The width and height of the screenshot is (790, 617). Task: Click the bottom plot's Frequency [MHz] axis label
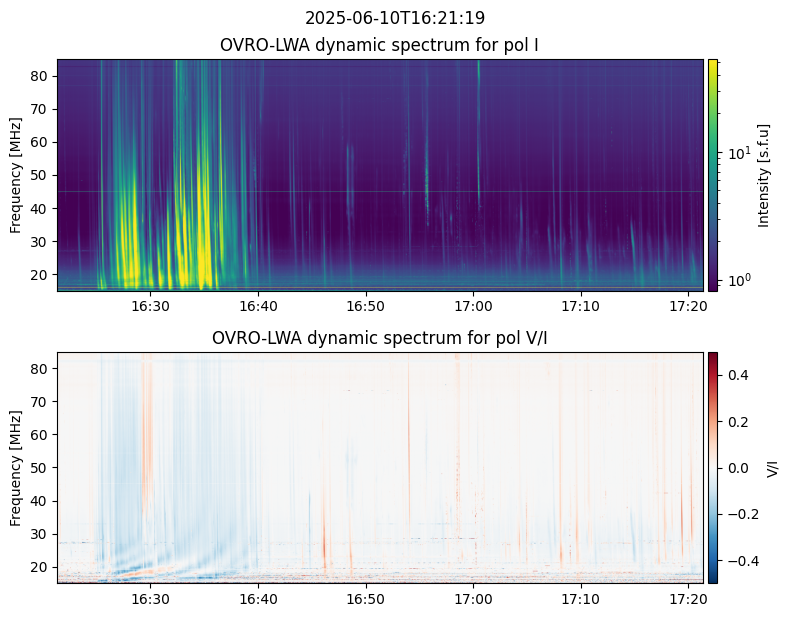[16, 467]
